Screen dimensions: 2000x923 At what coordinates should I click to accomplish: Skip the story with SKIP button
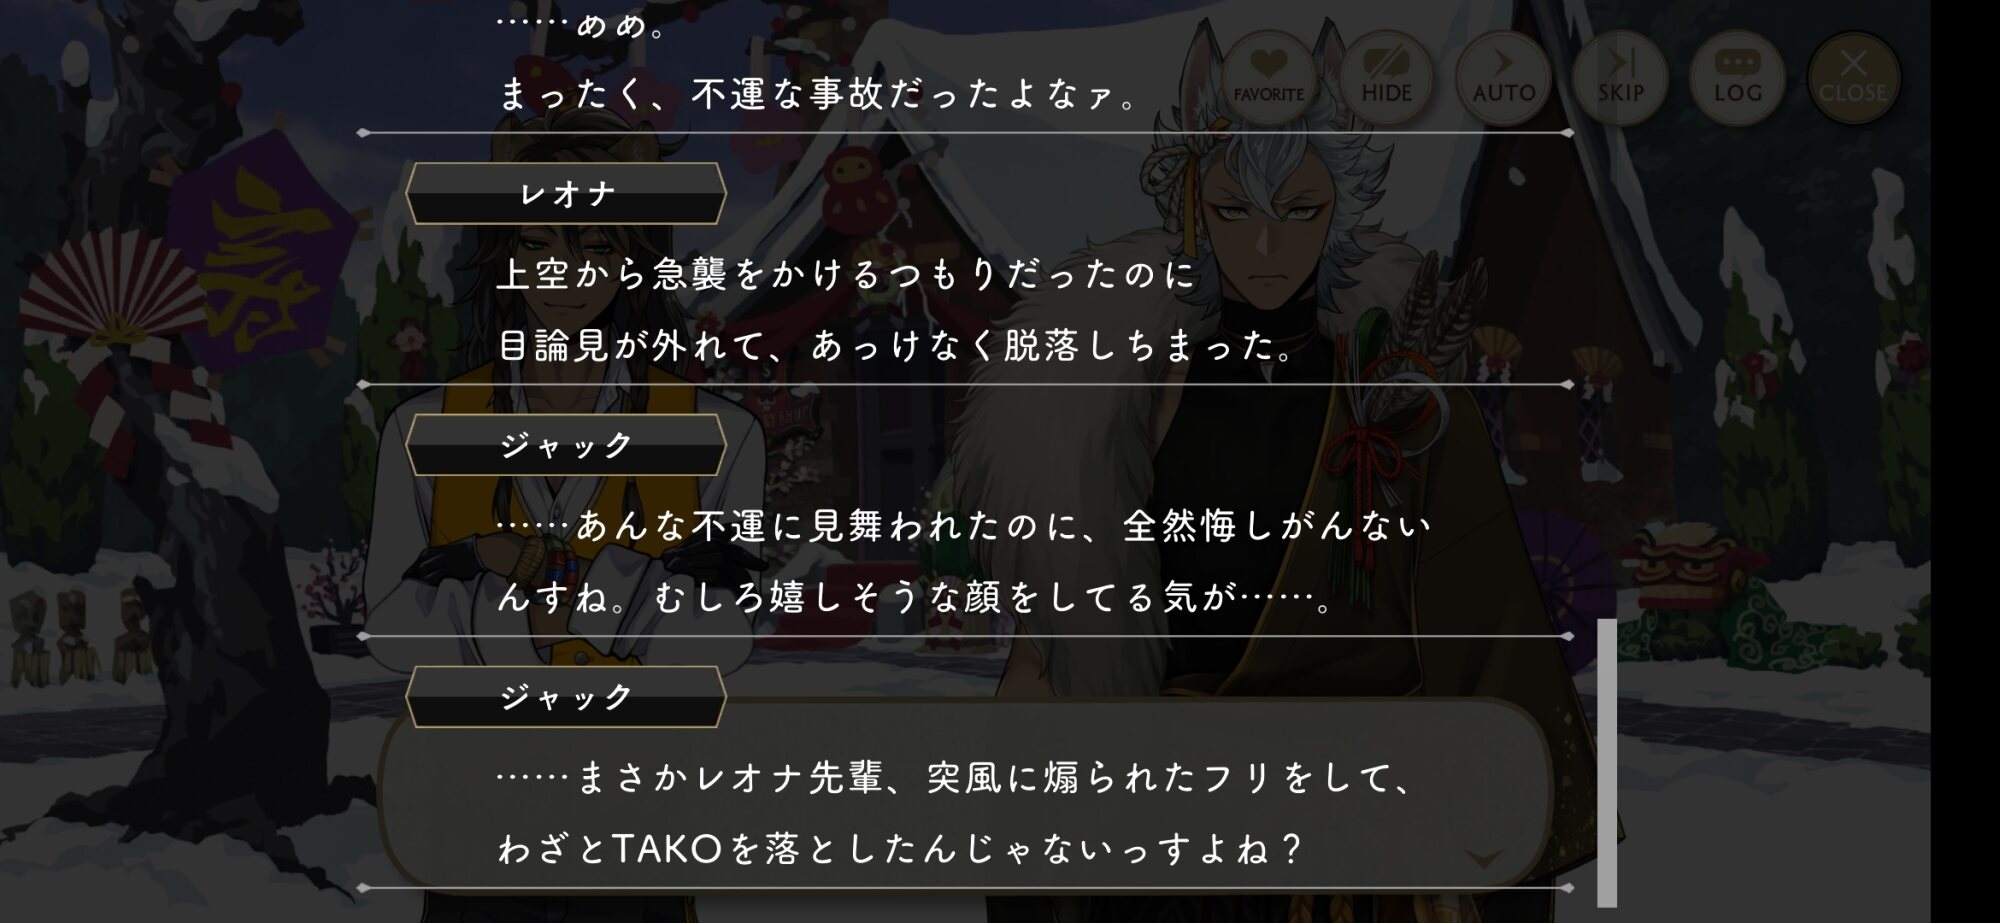coord(1620,77)
